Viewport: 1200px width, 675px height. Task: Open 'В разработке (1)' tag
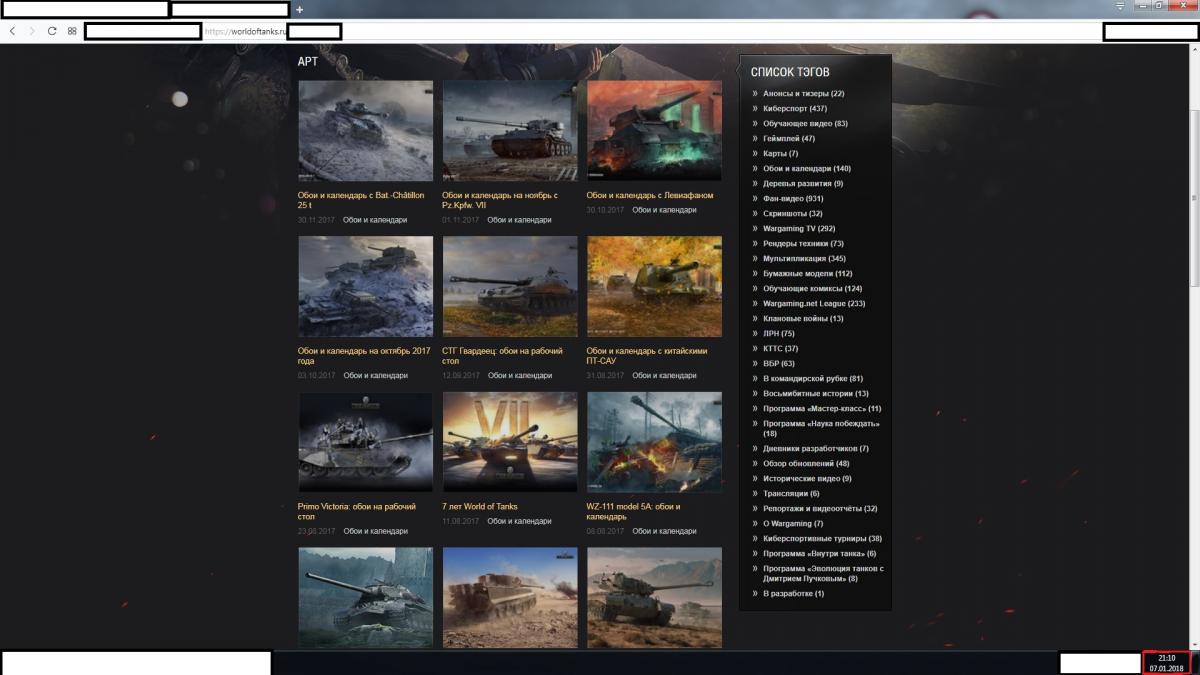pos(793,593)
